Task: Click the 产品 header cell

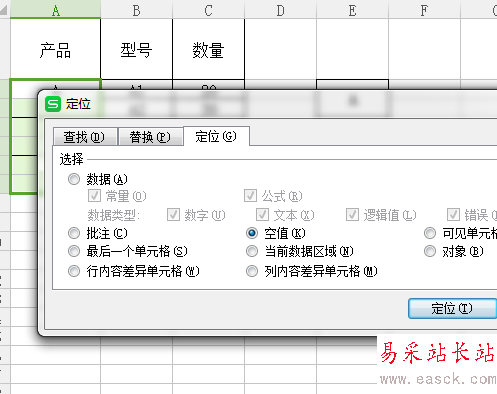Action: pyautogui.click(x=55, y=49)
